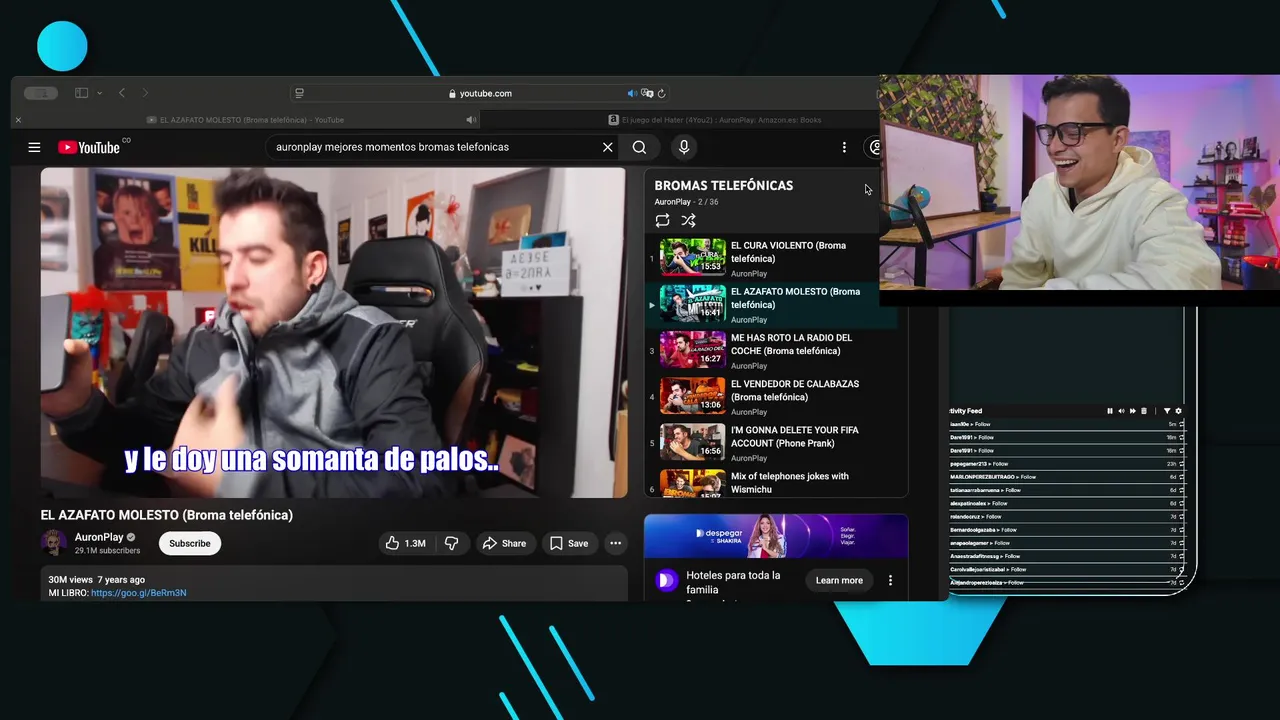The image size is (1280, 720).
Task: Click Learn more on hotel ad
Action: [839, 580]
